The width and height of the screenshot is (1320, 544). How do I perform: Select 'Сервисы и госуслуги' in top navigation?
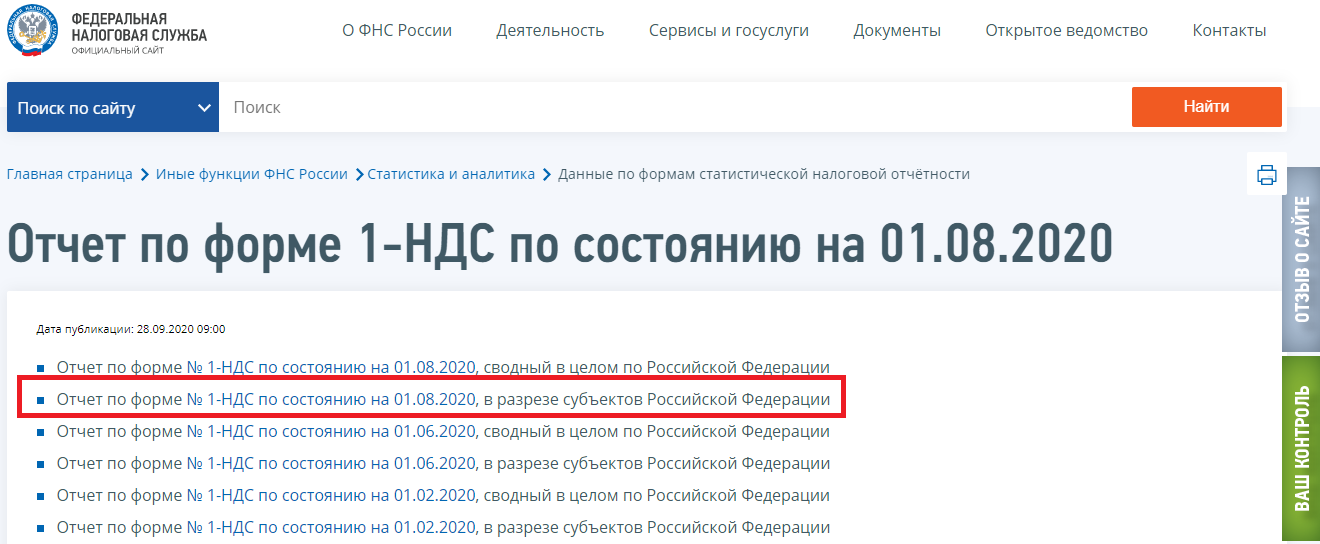(728, 30)
